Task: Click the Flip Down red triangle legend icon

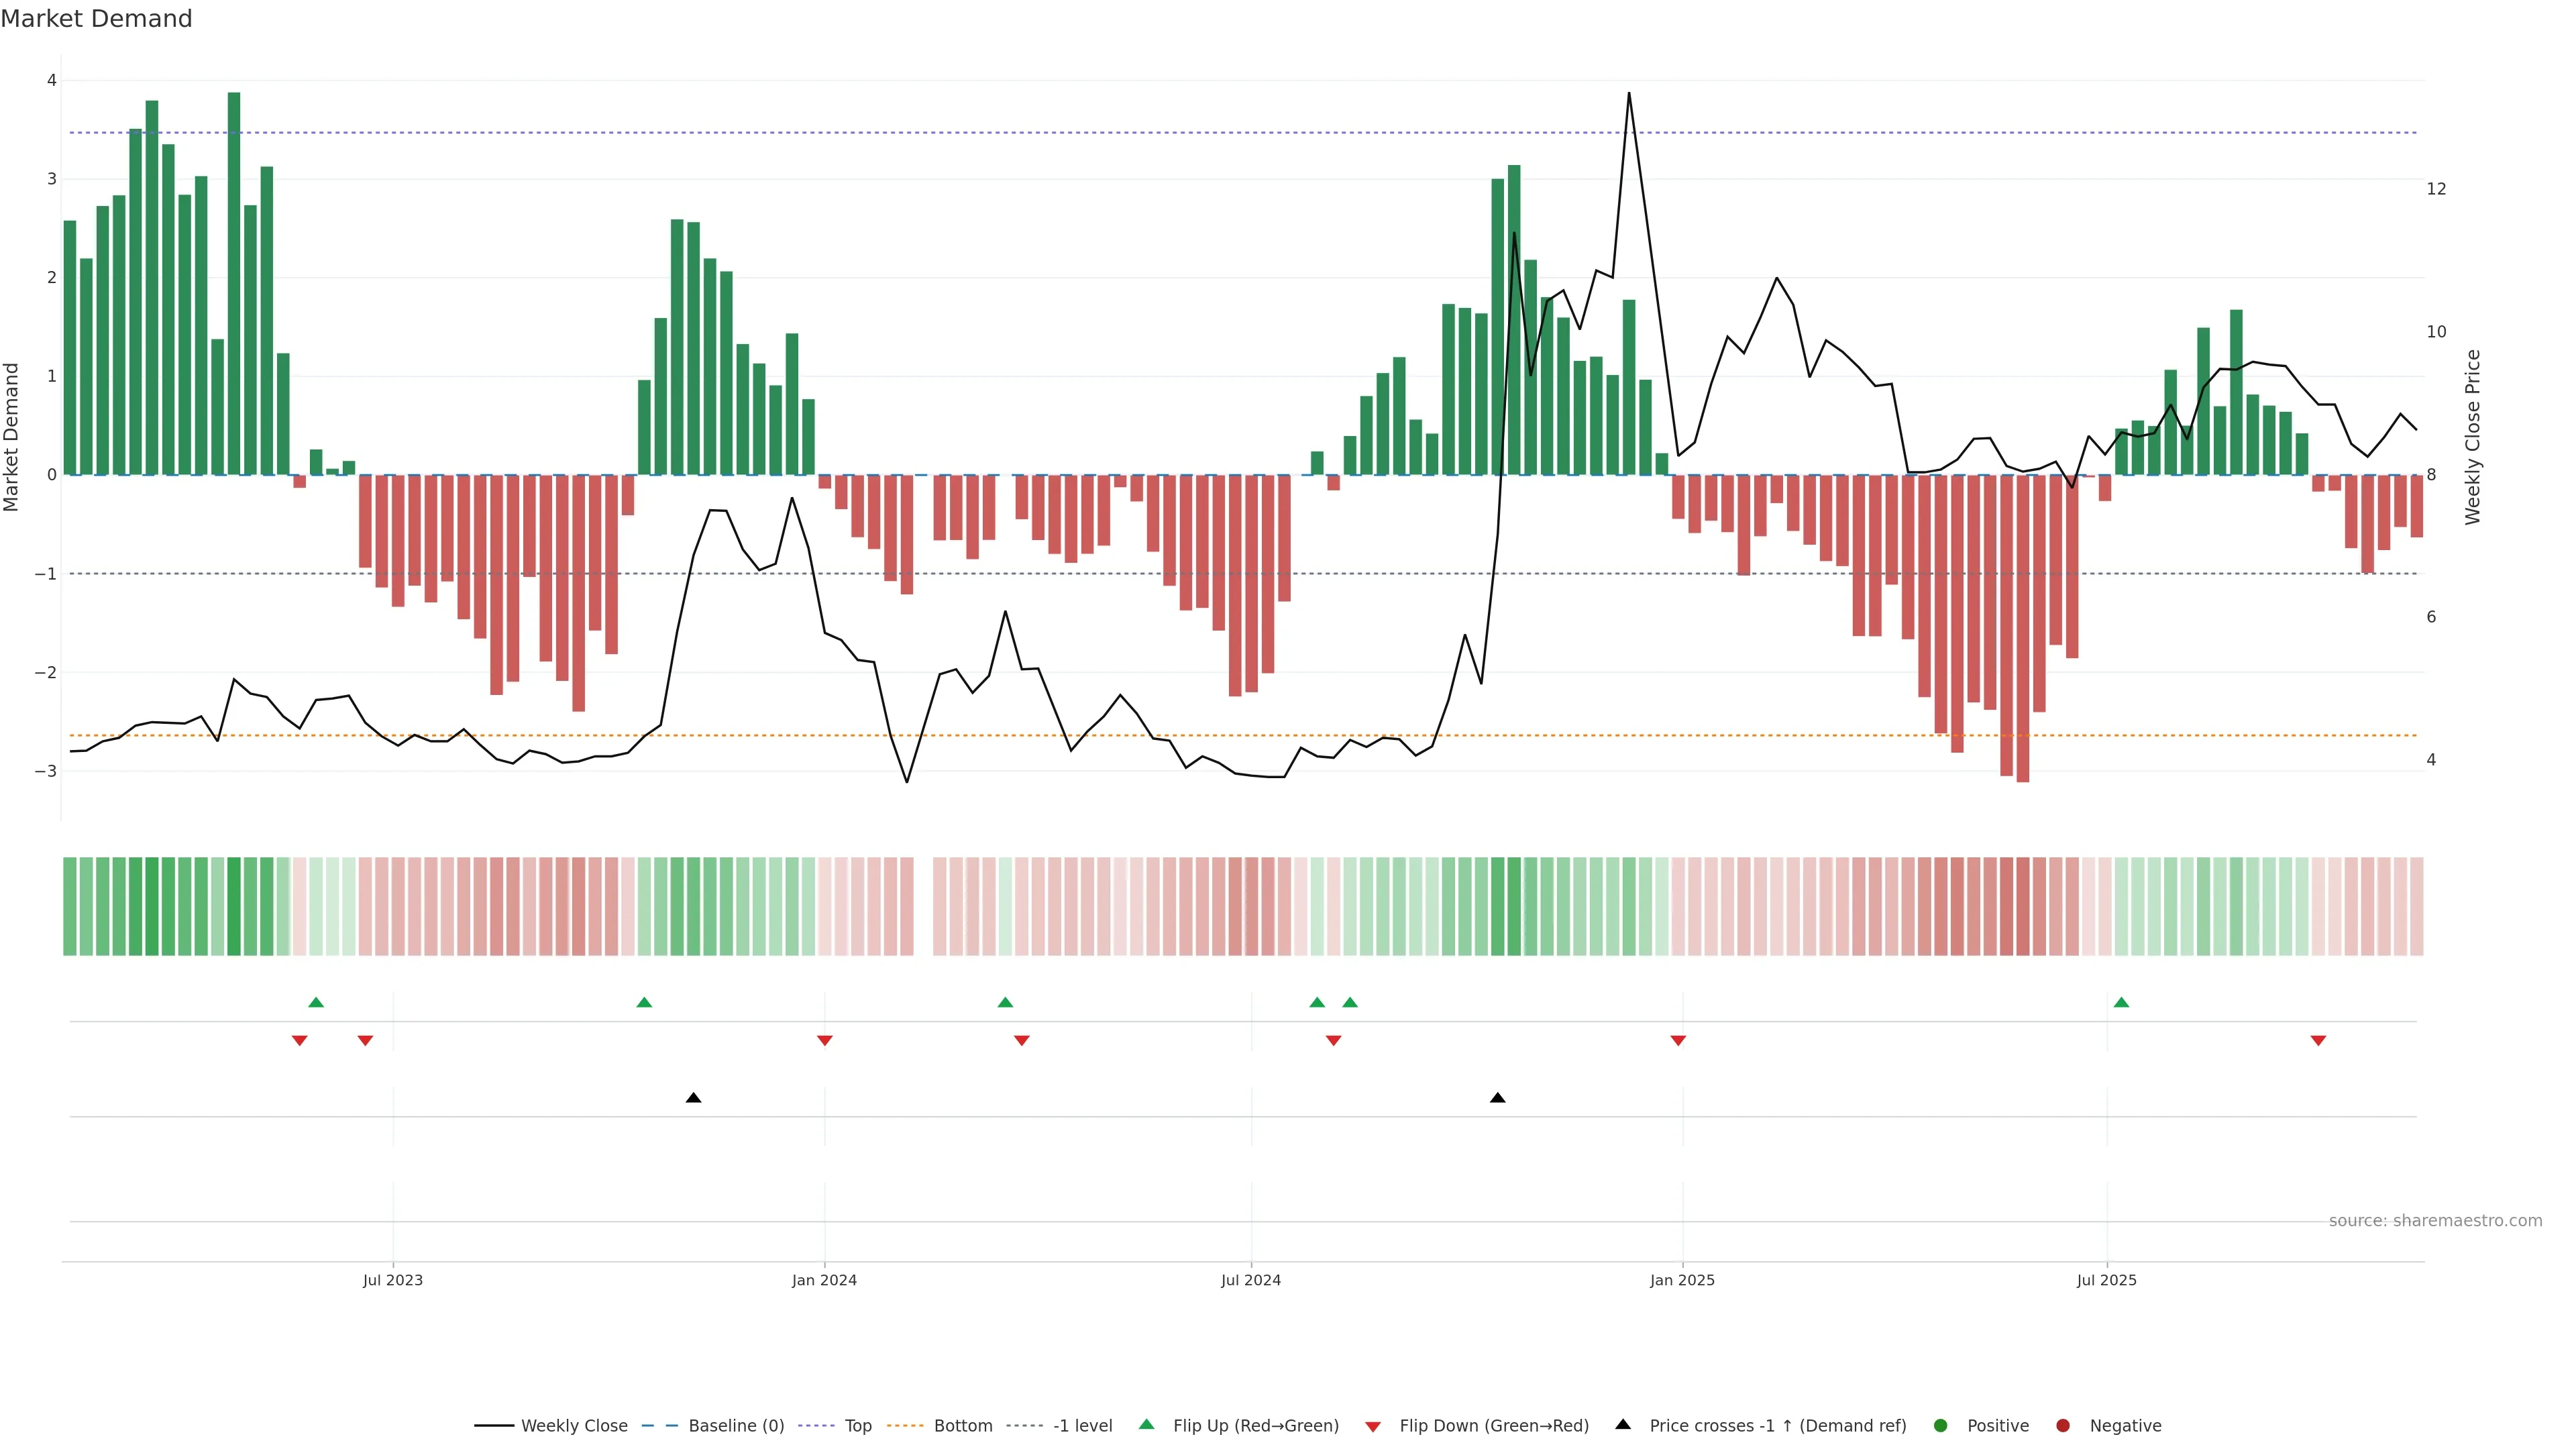Action: (x=1373, y=1427)
